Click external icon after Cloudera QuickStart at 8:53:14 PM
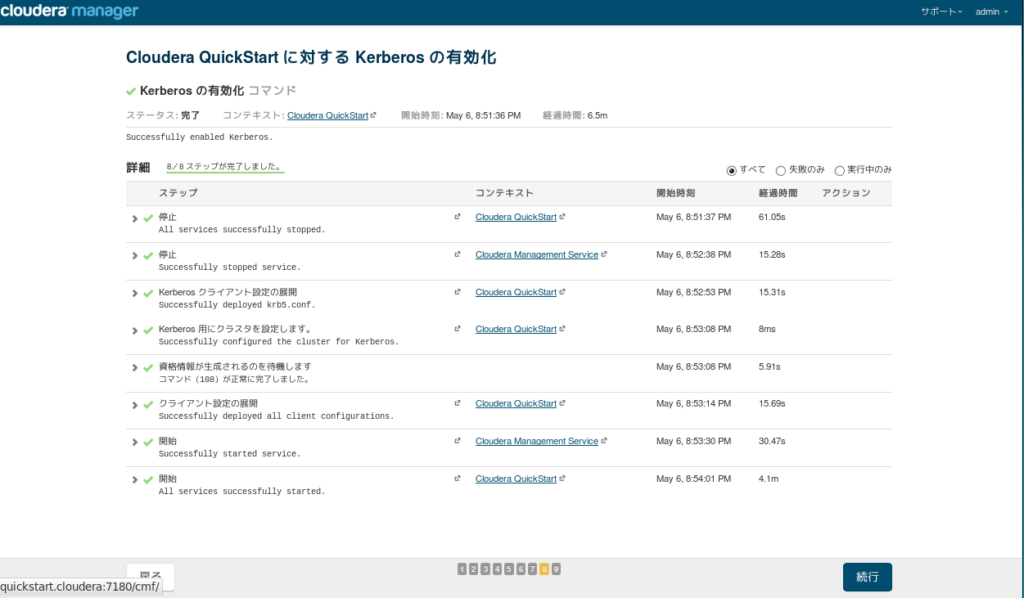1024x598 pixels. click(x=562, y=403)
